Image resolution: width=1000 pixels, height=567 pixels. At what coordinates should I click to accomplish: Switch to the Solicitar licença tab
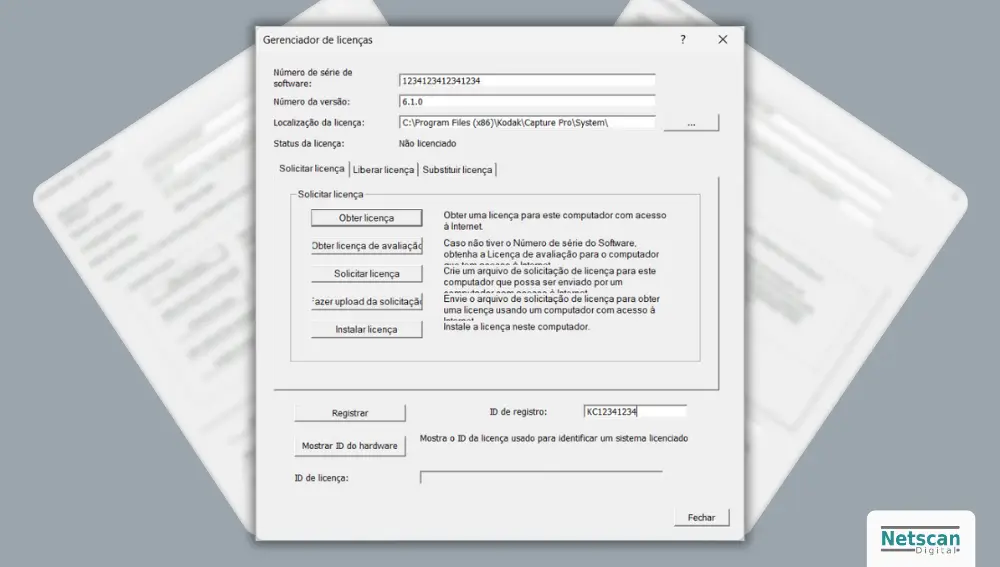point(312,168)
